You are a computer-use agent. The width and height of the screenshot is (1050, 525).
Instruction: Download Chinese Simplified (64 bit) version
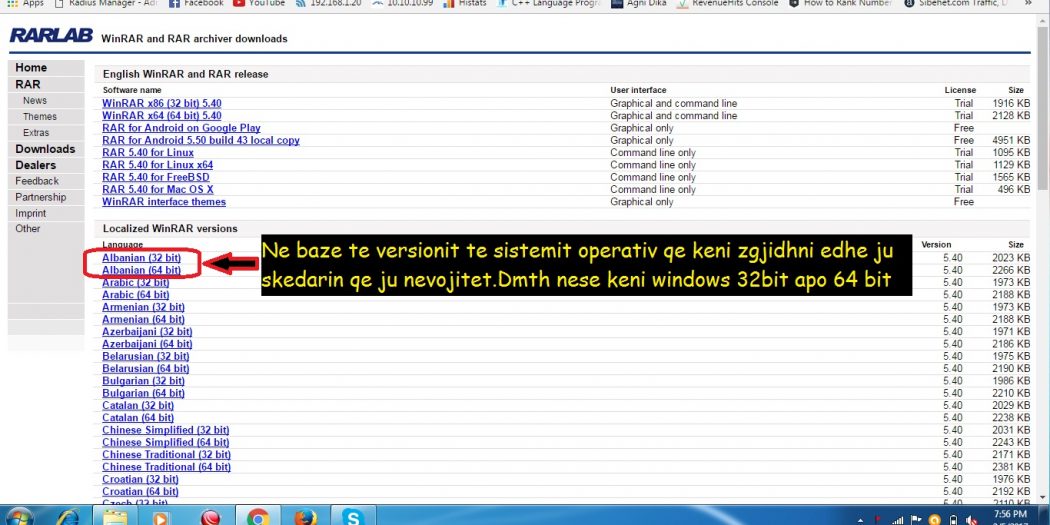[x=165, y=443]
